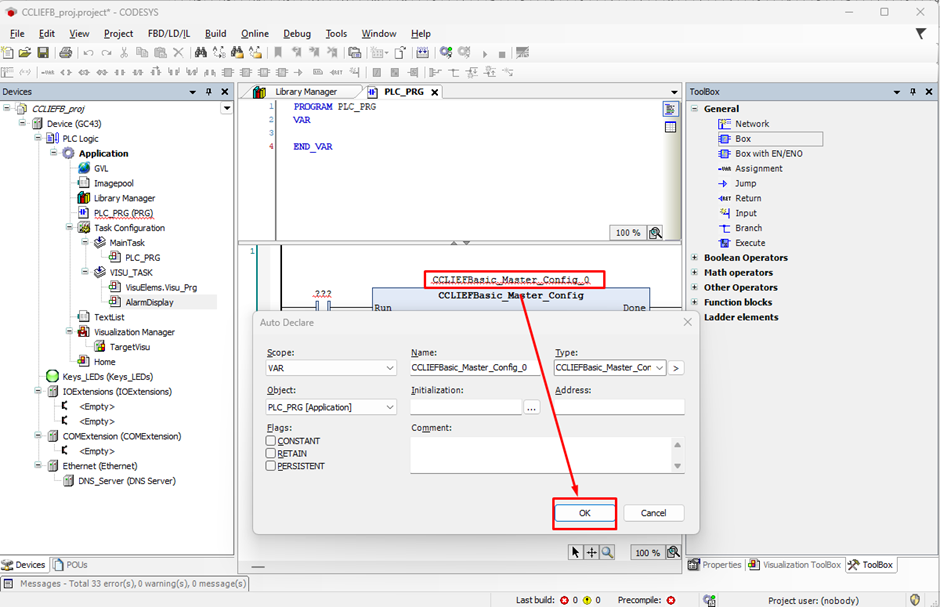The height and width of the screenshot is (607, 940).
Task: Expand the Function blocks toolbox group
Action: [x=694, y=302]
